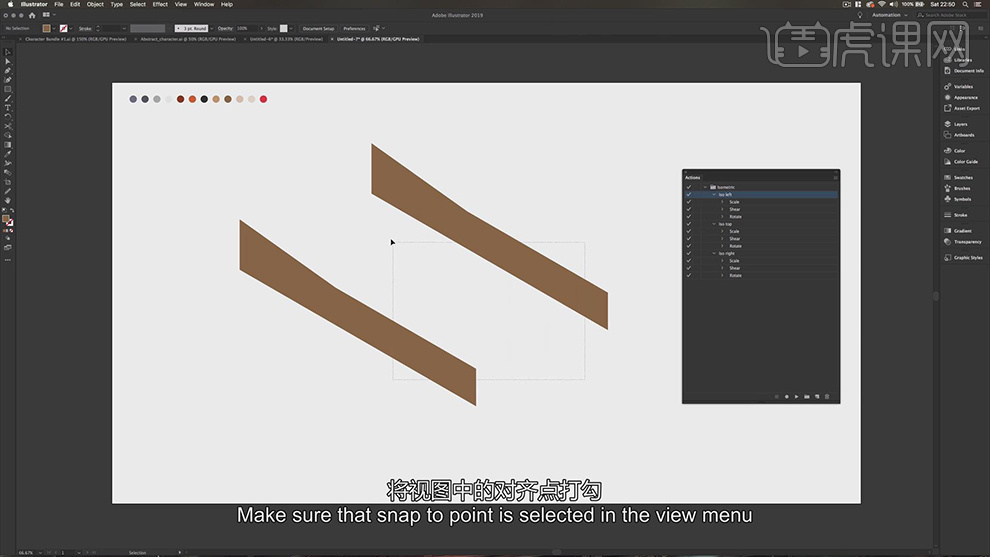This screenshot has width=990, height=557.
Task: Click the Preferences button
Action: pyautogui.click(x=354, y=28)
